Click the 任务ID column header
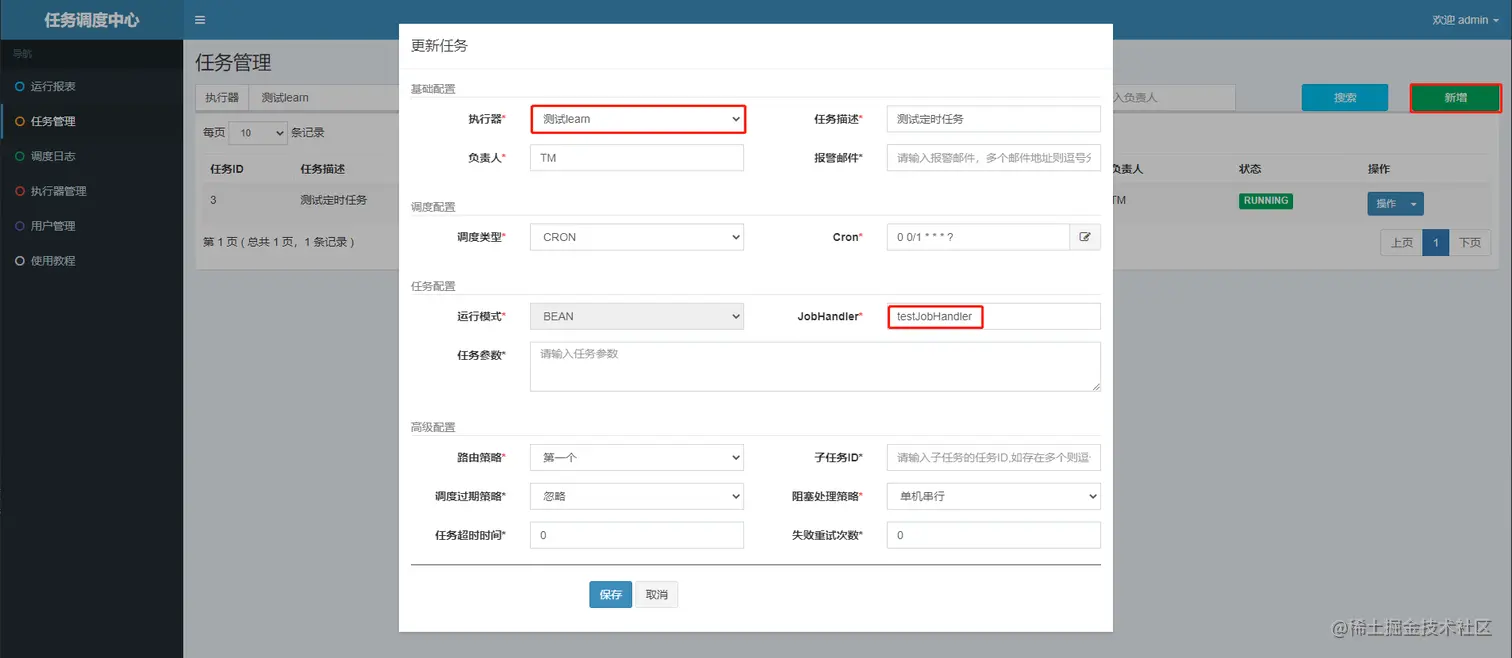Screen dimensions: 1512x658 pyautogui.click(x=226, y=169)
